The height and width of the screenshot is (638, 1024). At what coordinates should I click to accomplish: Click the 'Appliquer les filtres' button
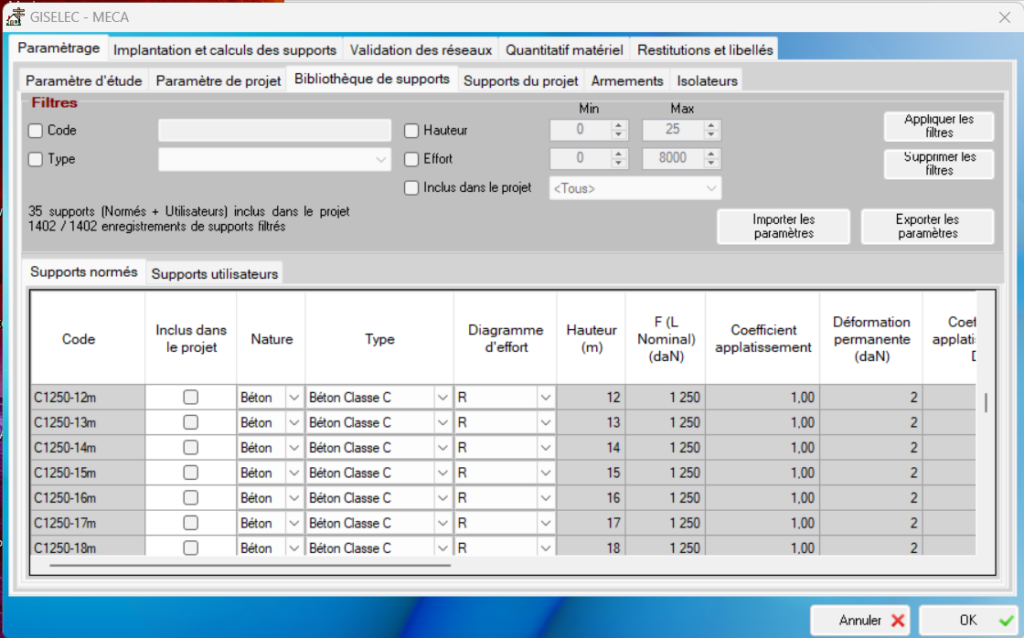(x=938, y=126)
